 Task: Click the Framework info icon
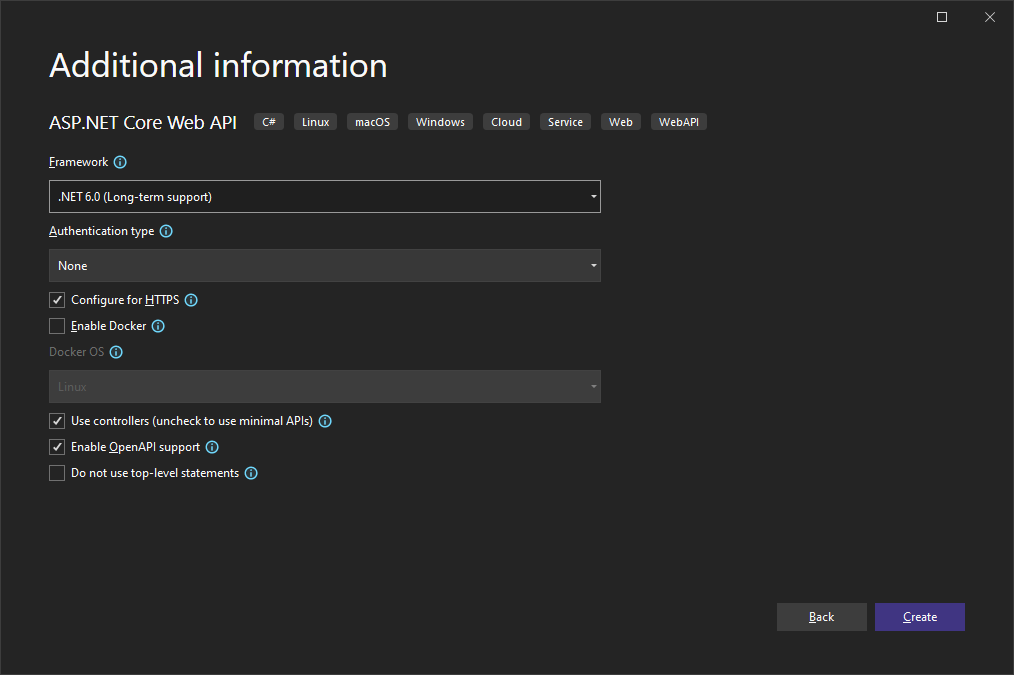point(120,162)
